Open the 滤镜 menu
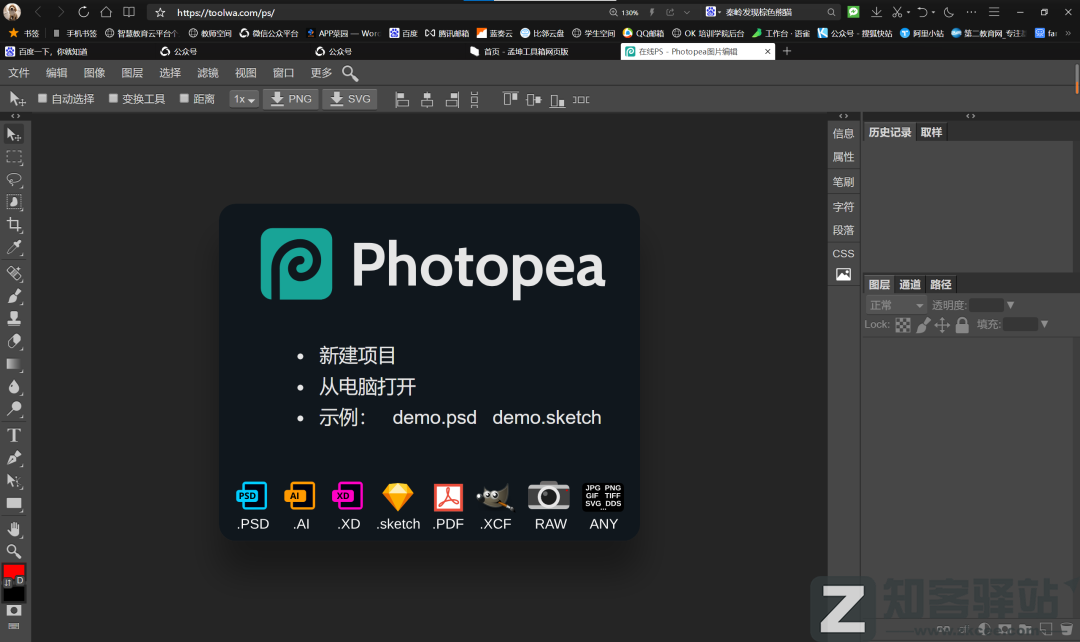This screenshot has height=642, width=1080. coord(208,73)
